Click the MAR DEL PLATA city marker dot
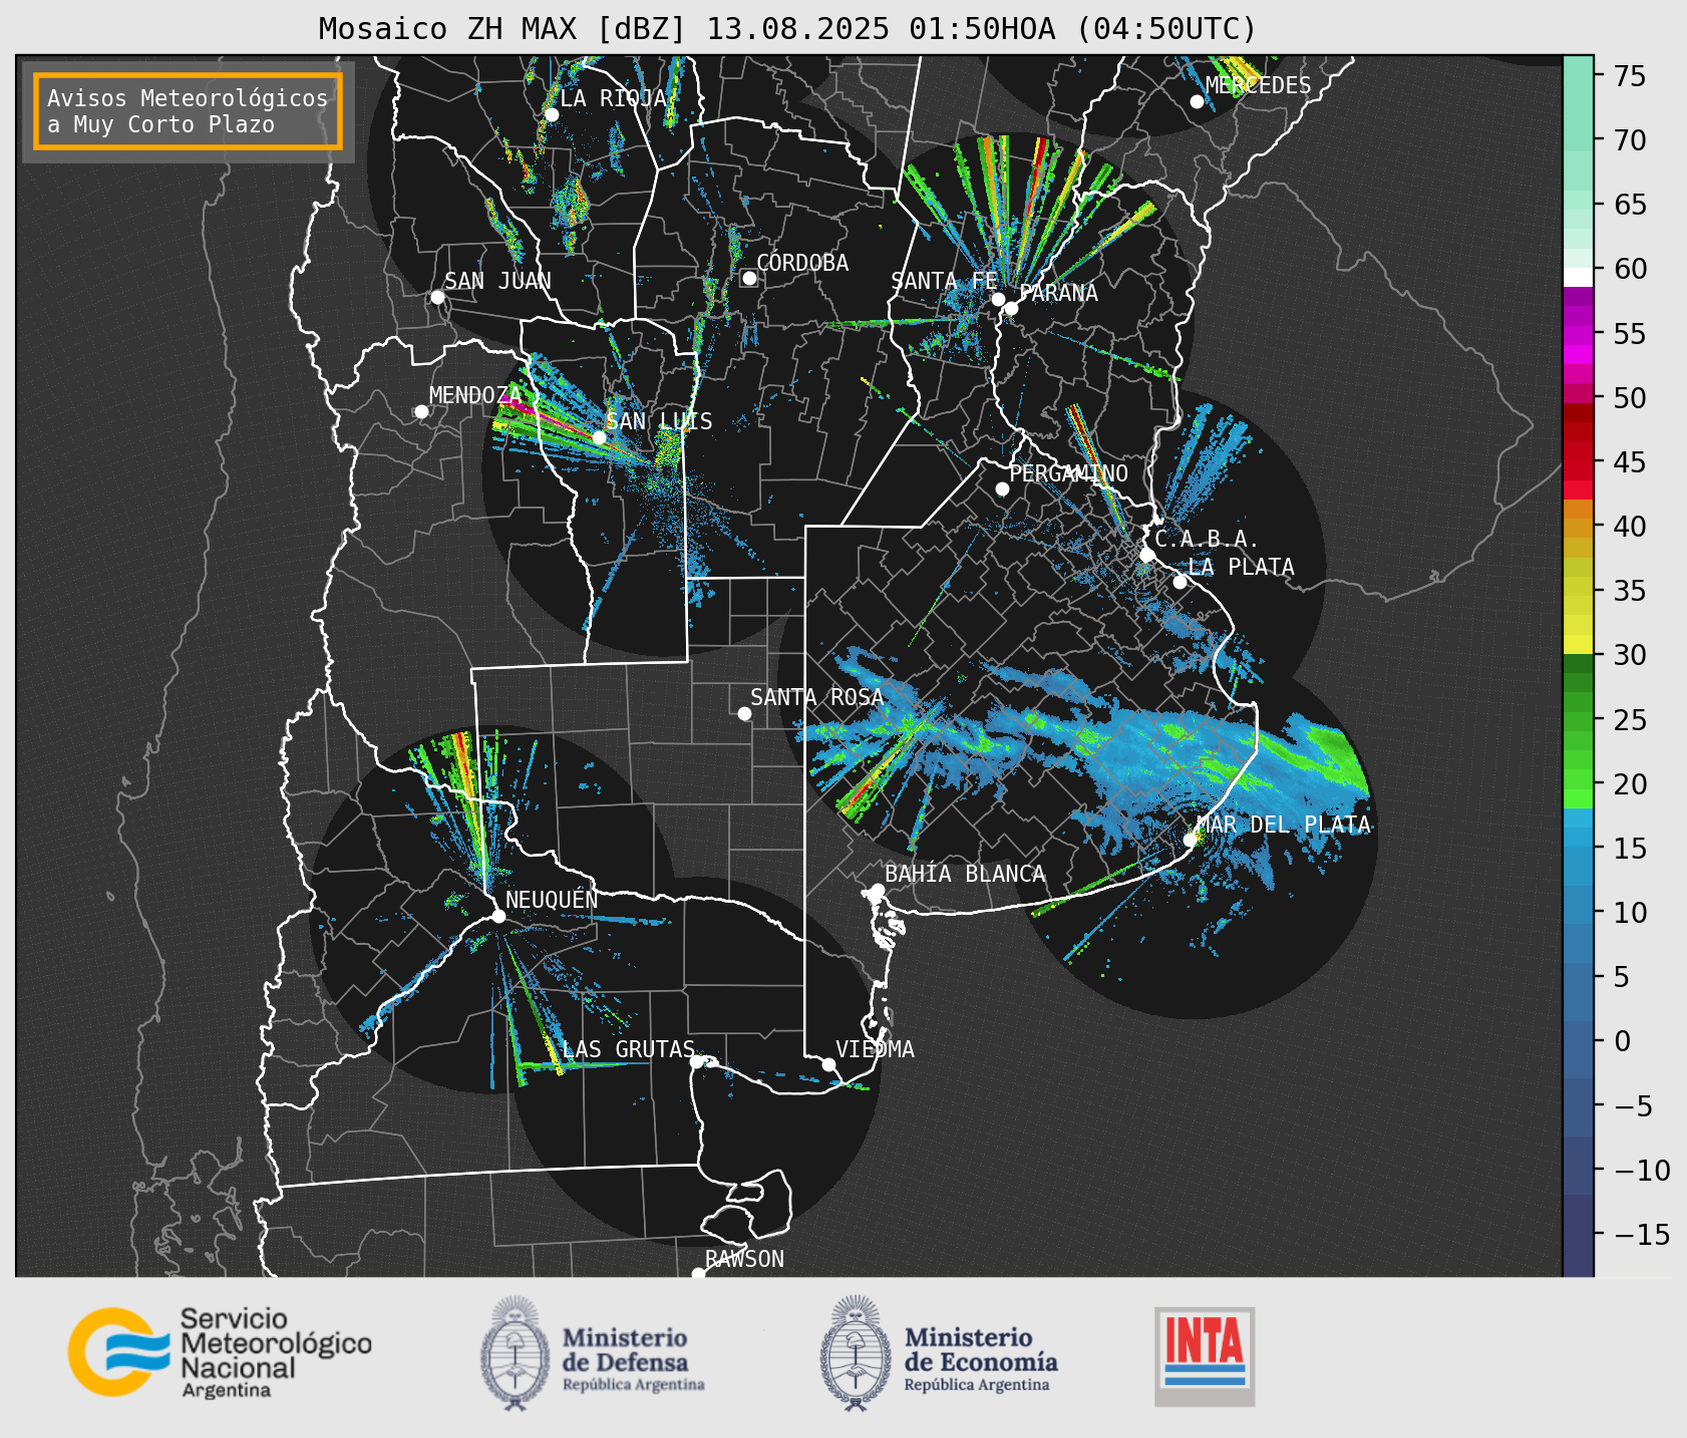Image resolution: width=1687 pixels, height=1438 pixels. 1190,840
